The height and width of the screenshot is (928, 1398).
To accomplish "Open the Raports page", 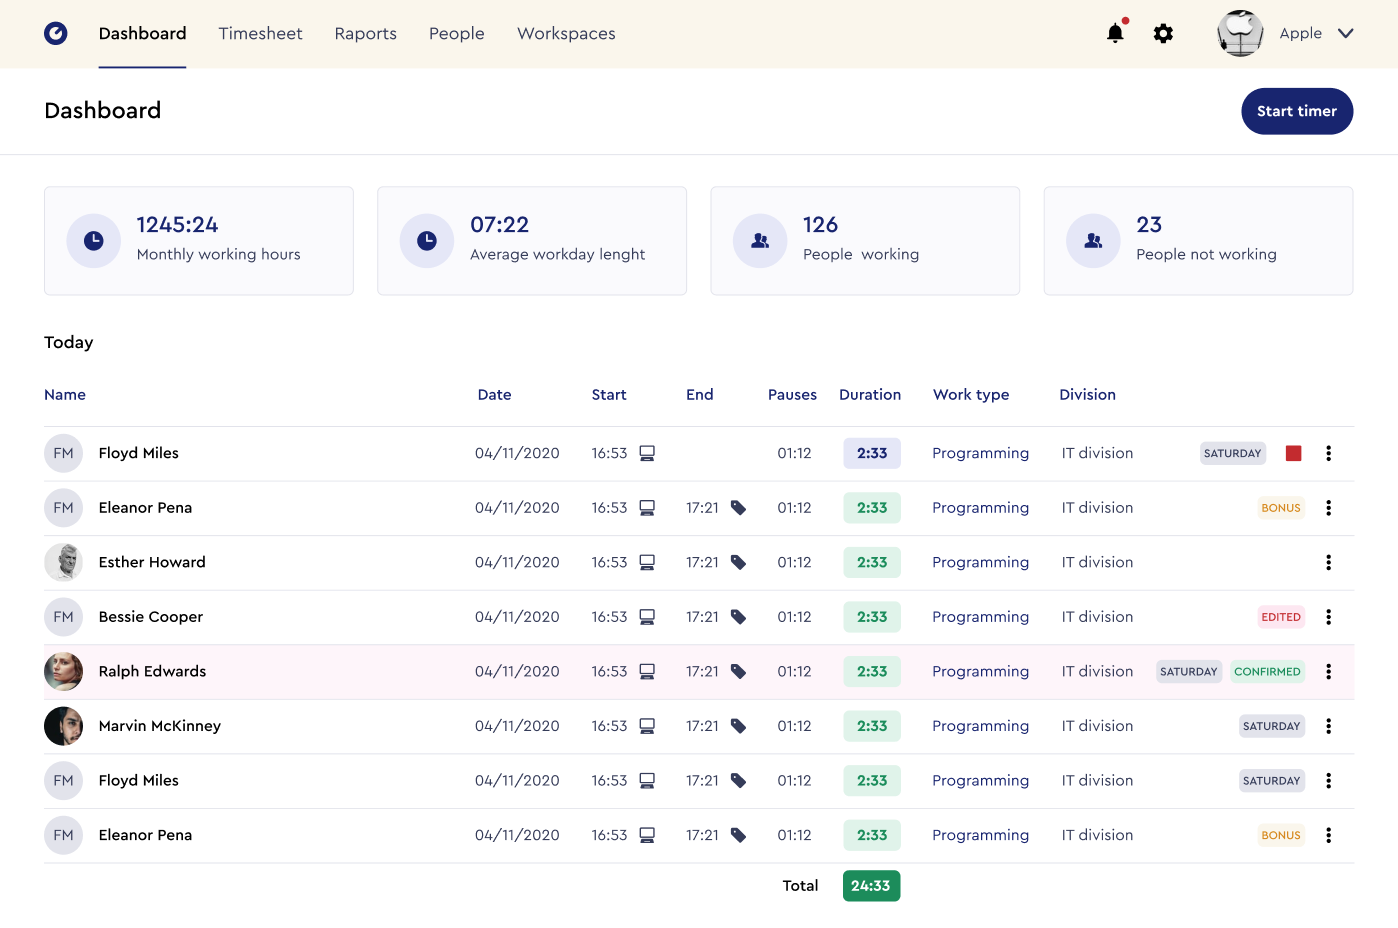I will (x=365, y=33).
